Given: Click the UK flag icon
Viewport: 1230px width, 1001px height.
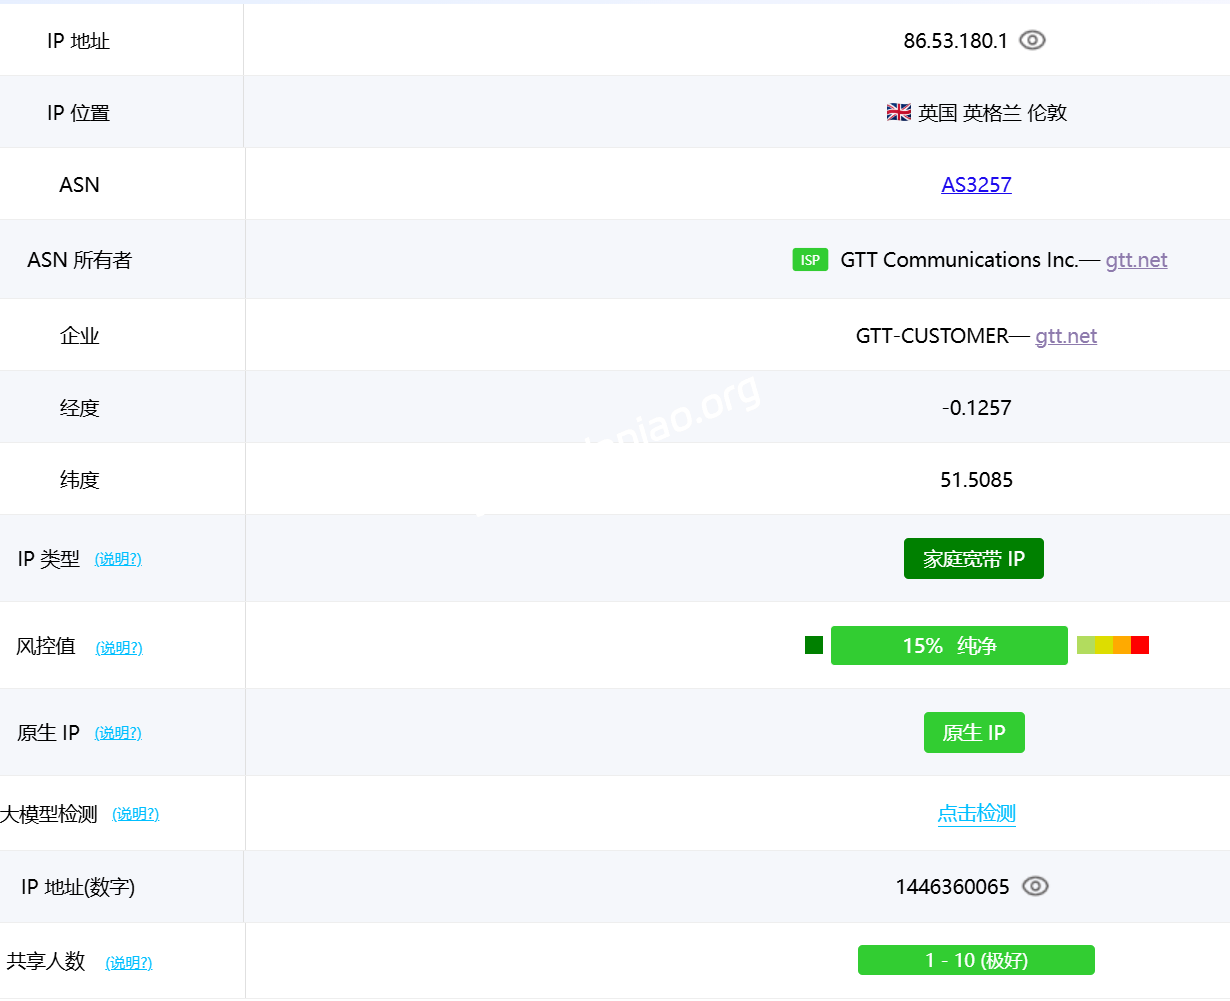Looking at the screenshot, I should (x=898, y=113).
